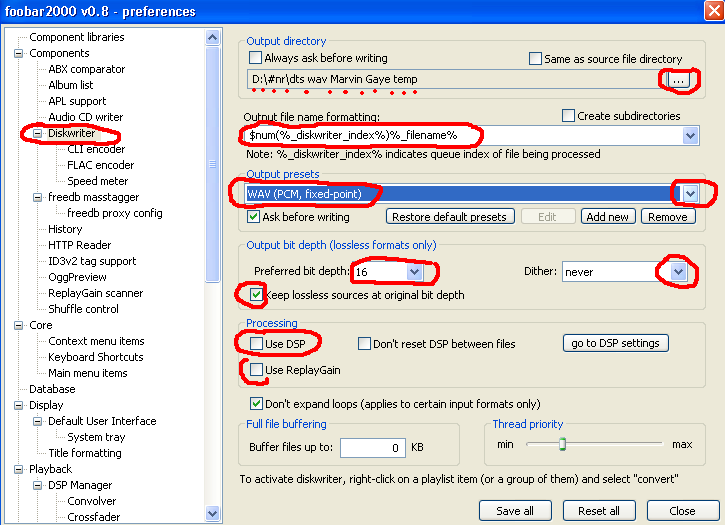Select Context menu items page
This screenshot has height=525, width=725.
pos(96,341)
